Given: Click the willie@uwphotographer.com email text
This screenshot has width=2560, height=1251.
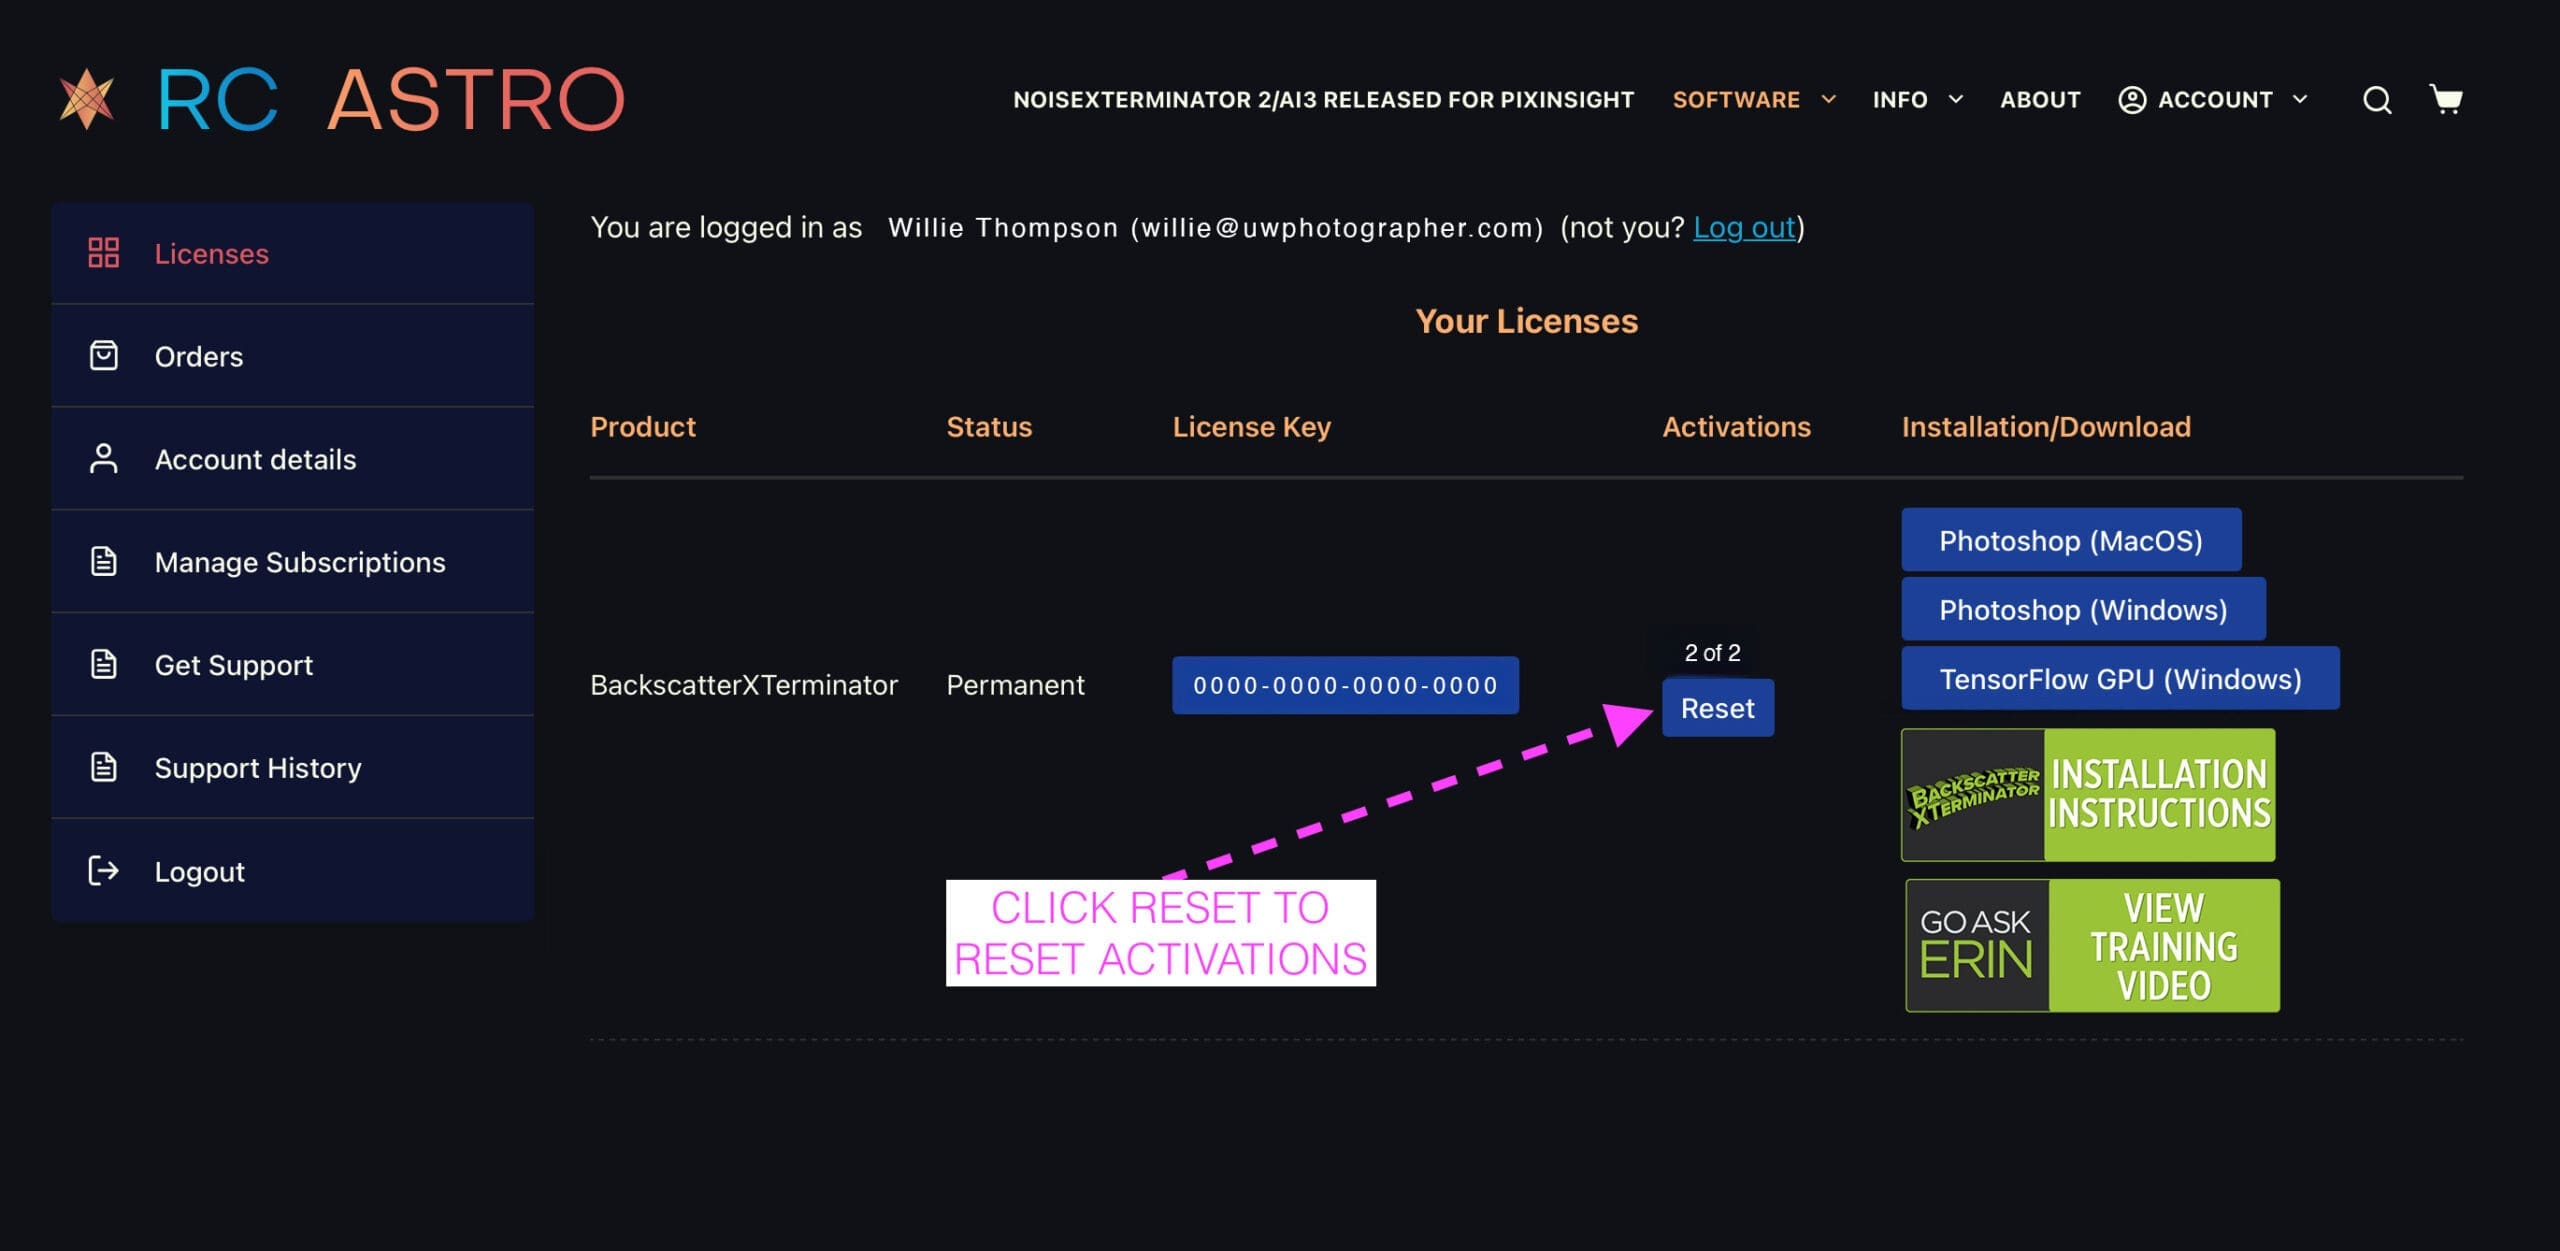Looking at the screenshot, I should point(1337,228).
